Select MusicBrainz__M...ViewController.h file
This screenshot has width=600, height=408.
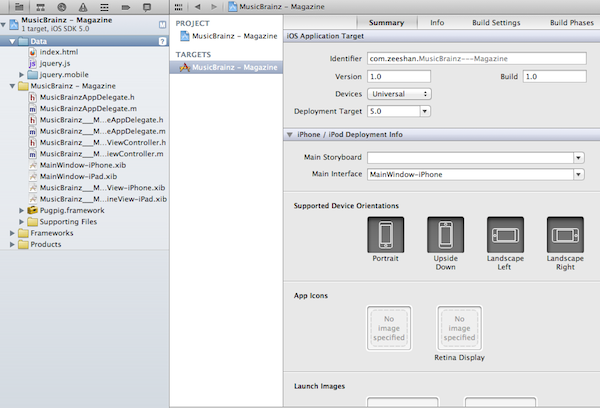coord(103,142)
